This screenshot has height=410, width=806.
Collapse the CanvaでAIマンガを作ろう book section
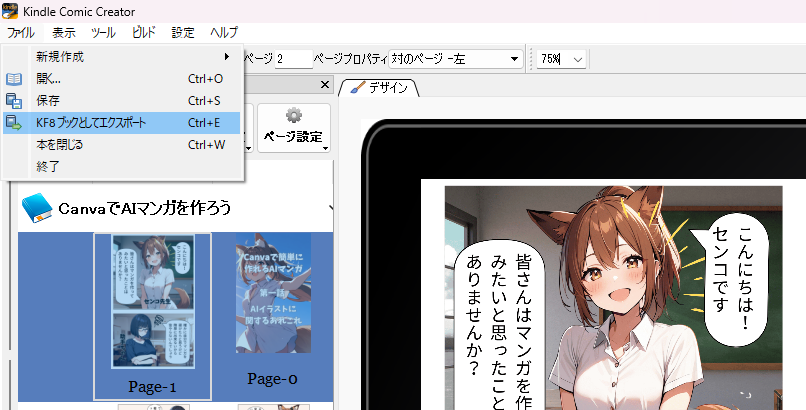[x=331, y=208]
